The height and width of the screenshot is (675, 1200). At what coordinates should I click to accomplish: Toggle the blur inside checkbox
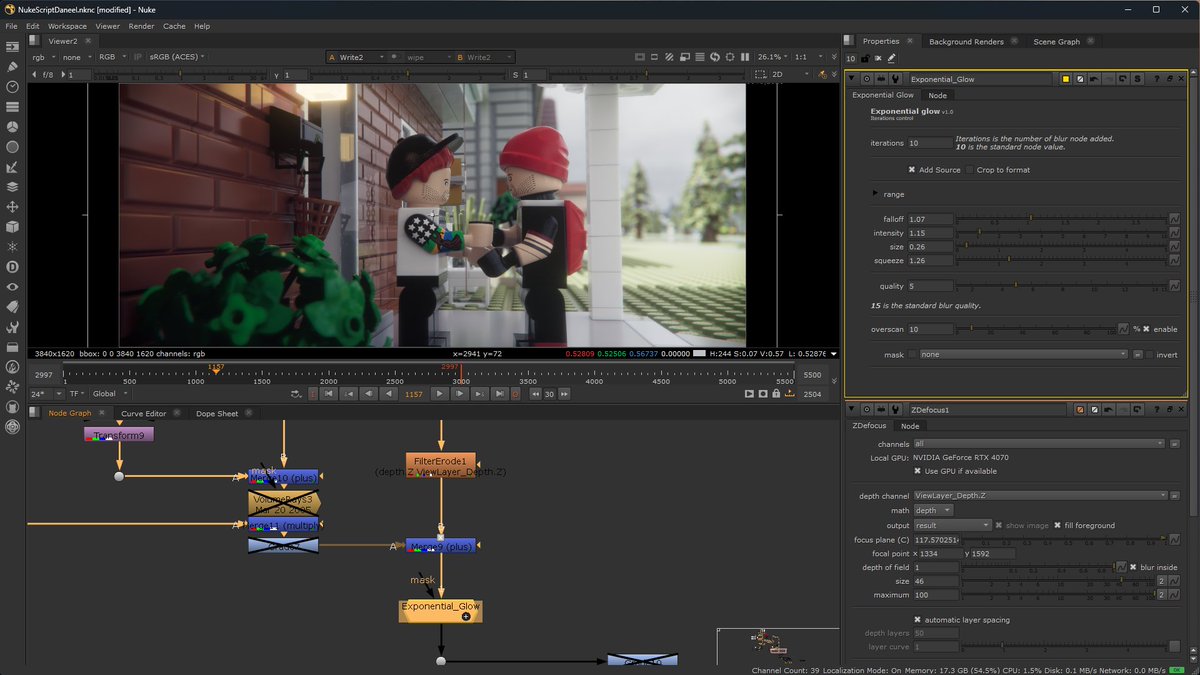point(1132,567)
